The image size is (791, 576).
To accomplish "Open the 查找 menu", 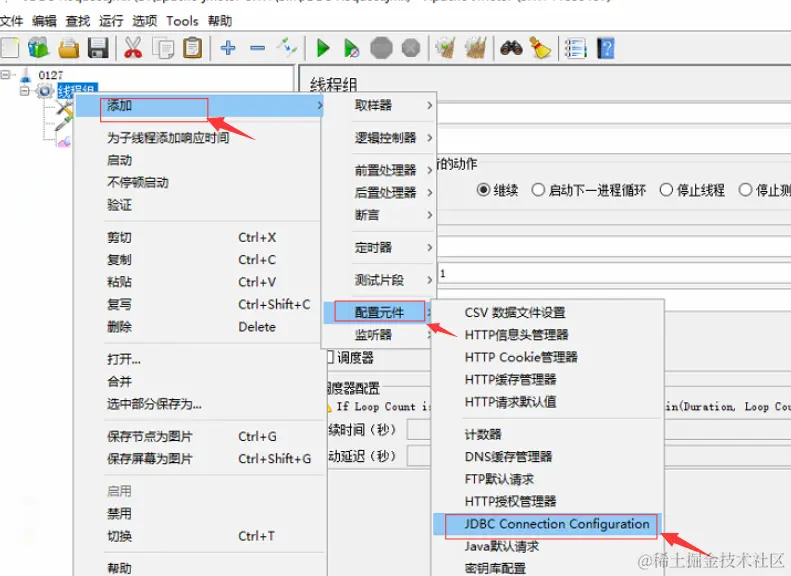I will click(78, 21).
